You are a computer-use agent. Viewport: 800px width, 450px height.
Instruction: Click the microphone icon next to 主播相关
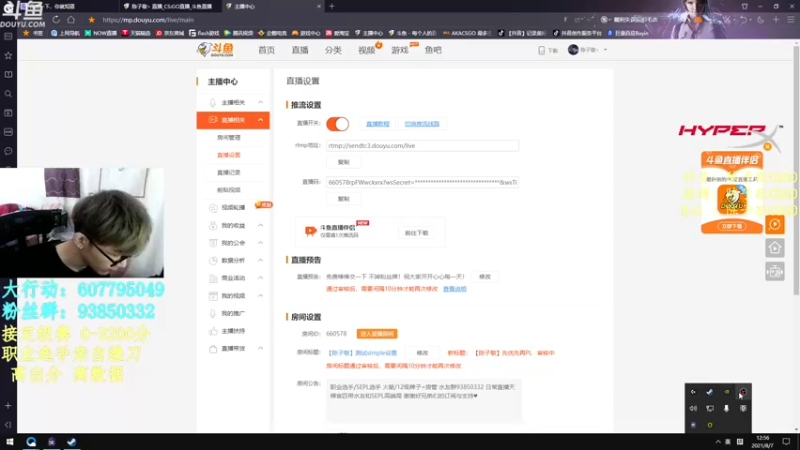pos(213,103)
